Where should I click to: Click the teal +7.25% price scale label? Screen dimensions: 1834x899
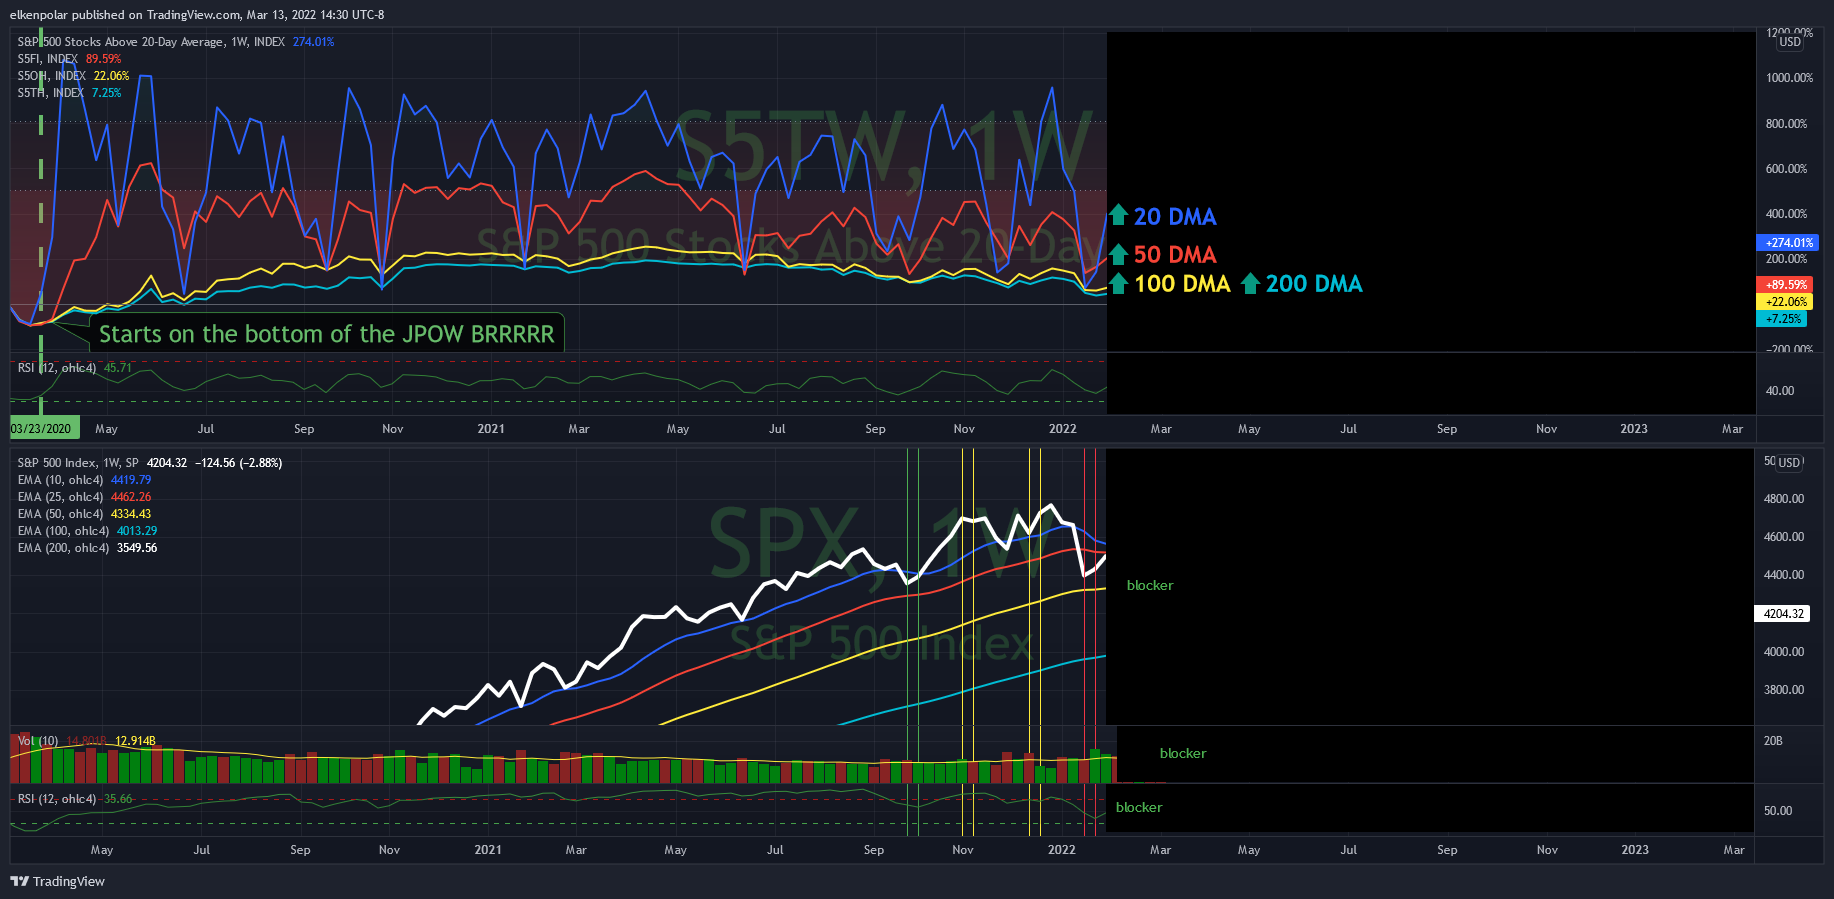click(x=1780, y=319)
